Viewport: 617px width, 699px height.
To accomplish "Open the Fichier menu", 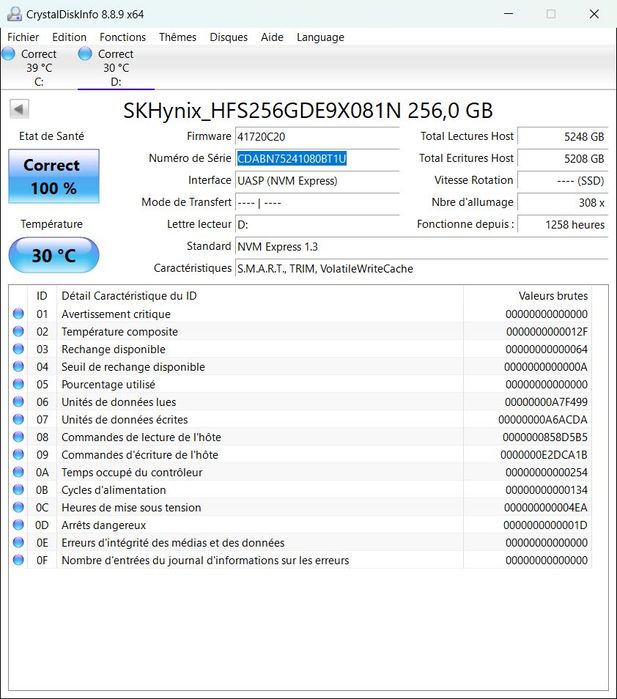I will click(x=23, y=37).
